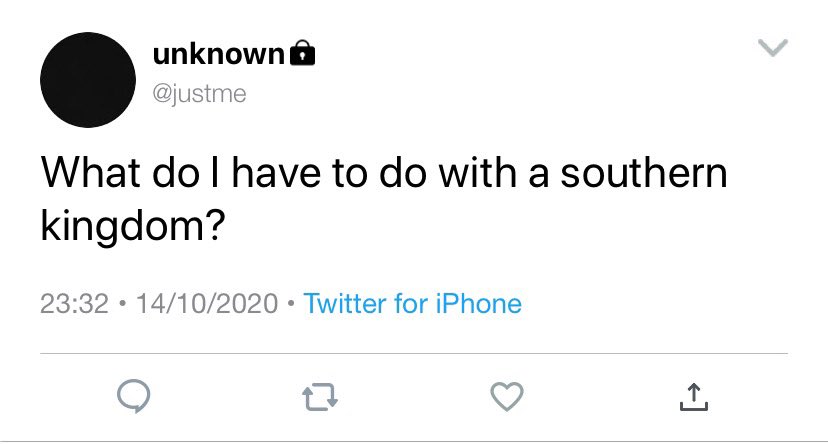Open the tweet options chevron menu

(x=773, y=48)
